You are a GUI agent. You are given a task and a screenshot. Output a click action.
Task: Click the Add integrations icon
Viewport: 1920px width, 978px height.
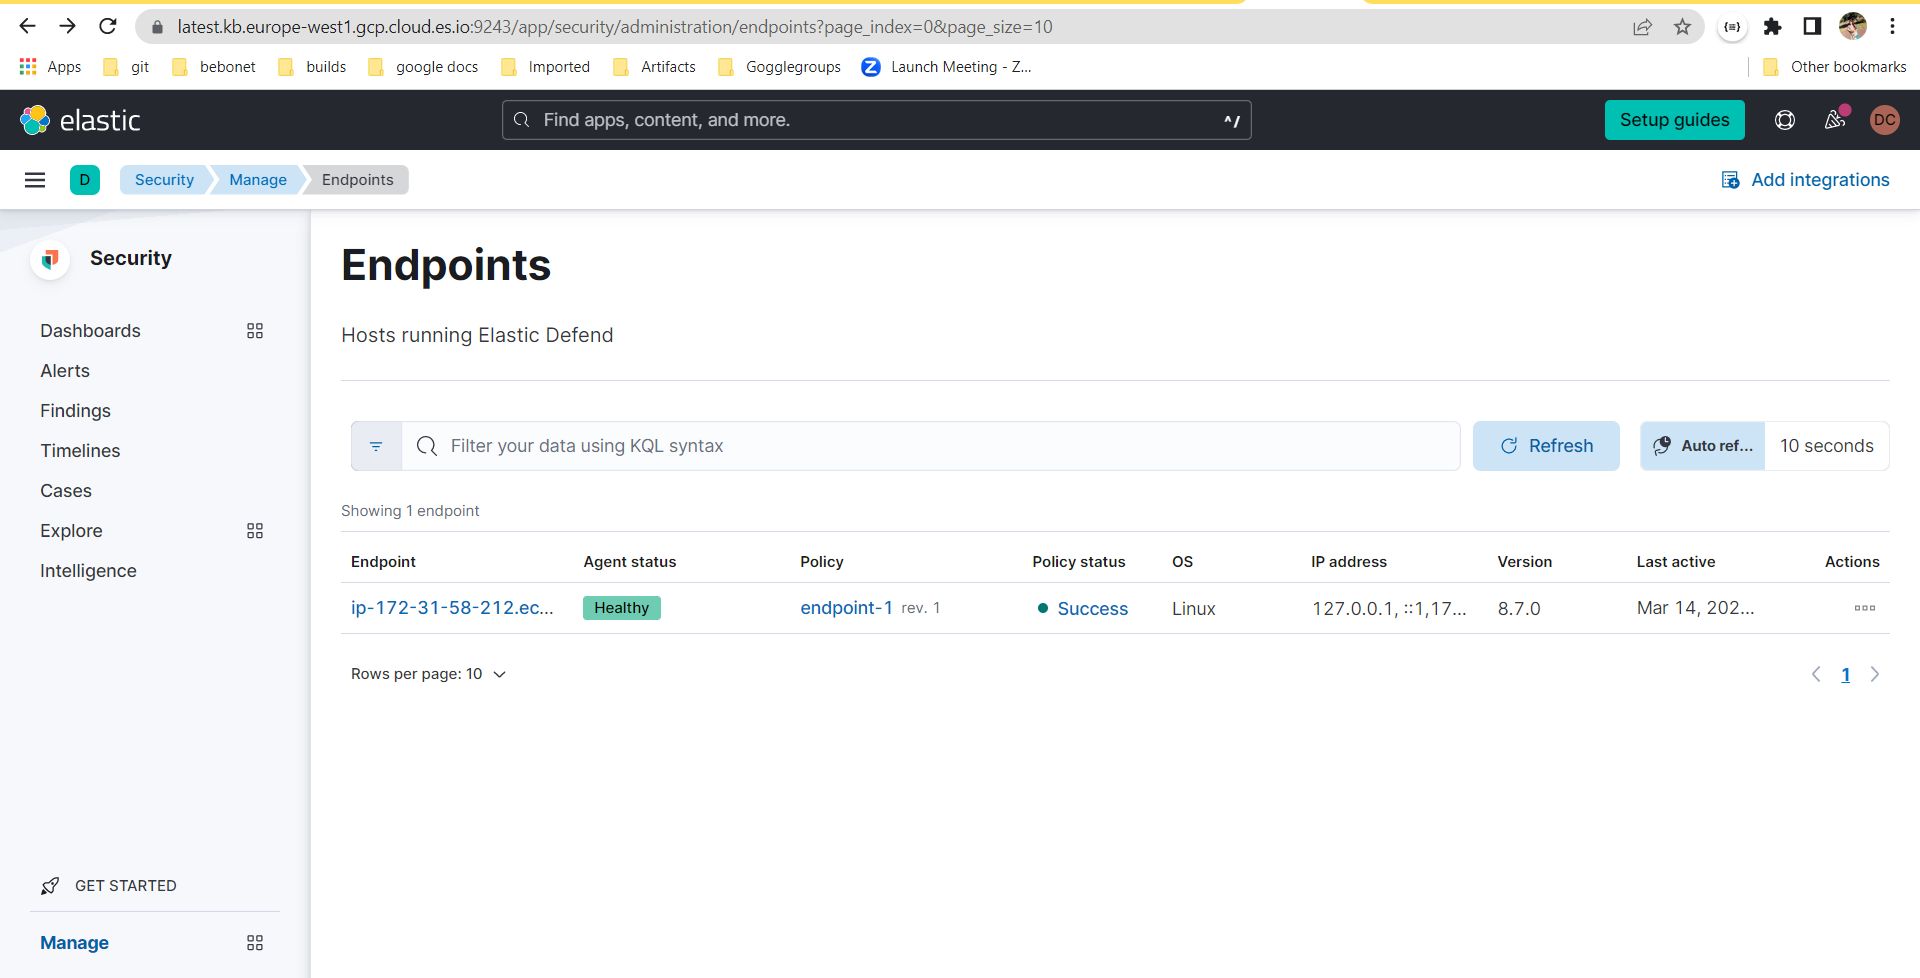(x=1731, y=179)
